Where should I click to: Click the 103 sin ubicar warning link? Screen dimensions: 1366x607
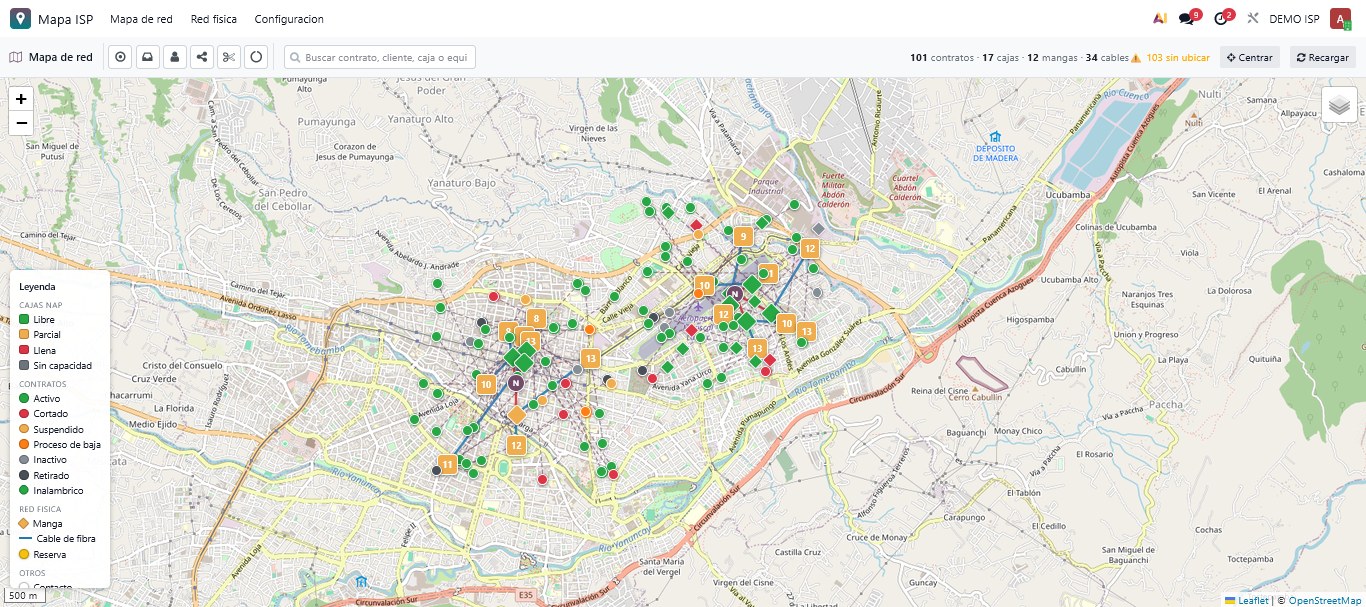(x=1170, y=57)
